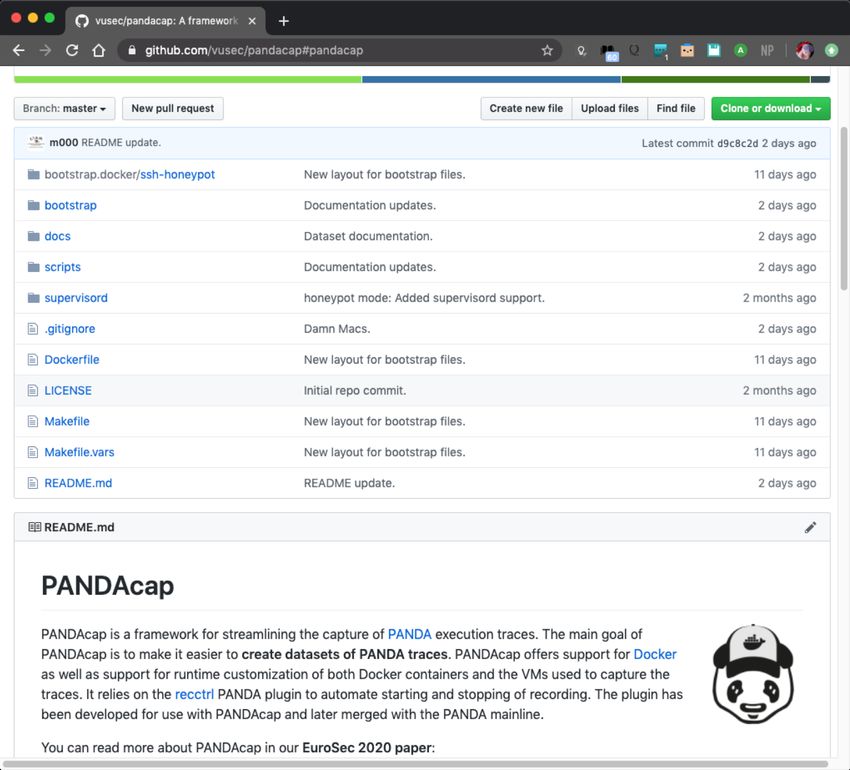The width and height of the screenshot is (850, 770).
Task: Edit README.md with the pencil icon
Action: click(x=810, y=528)
